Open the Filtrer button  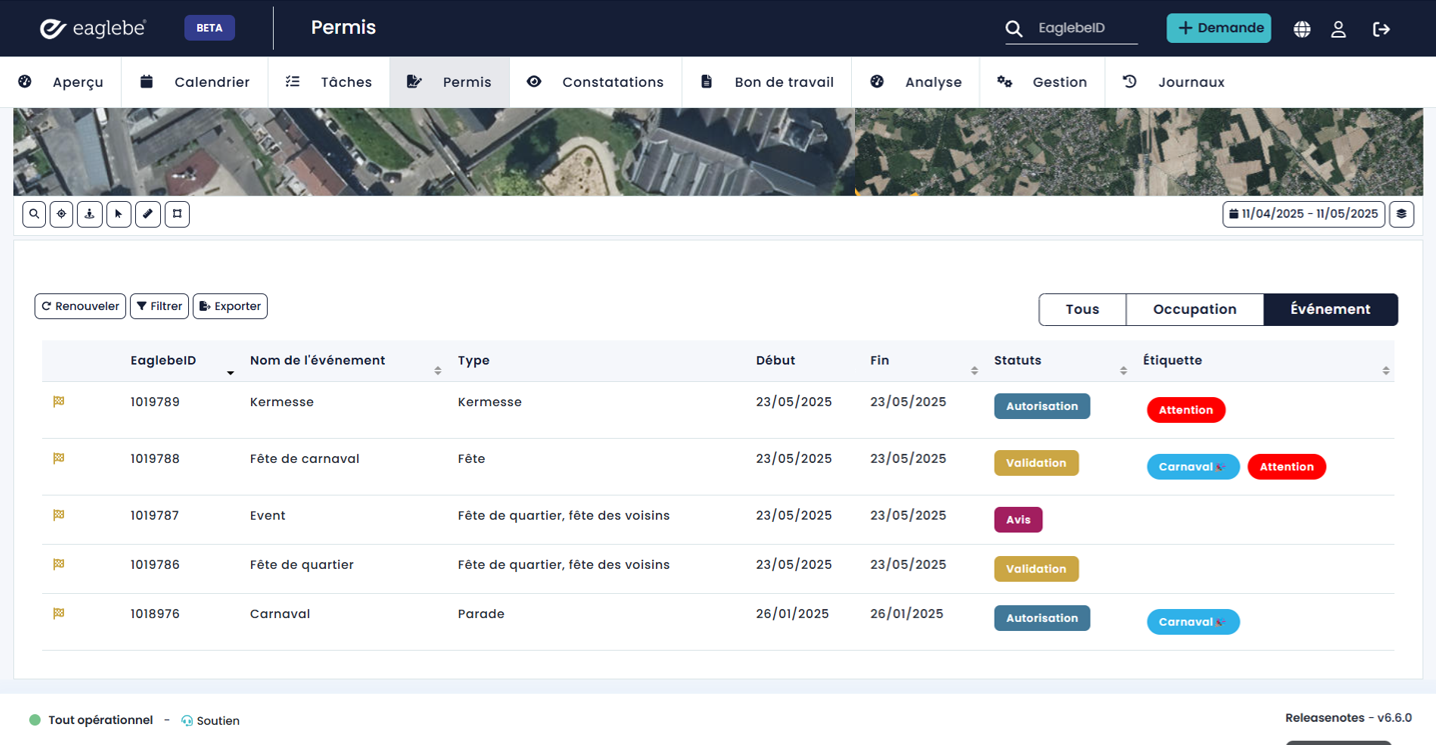tap(159, 306)
